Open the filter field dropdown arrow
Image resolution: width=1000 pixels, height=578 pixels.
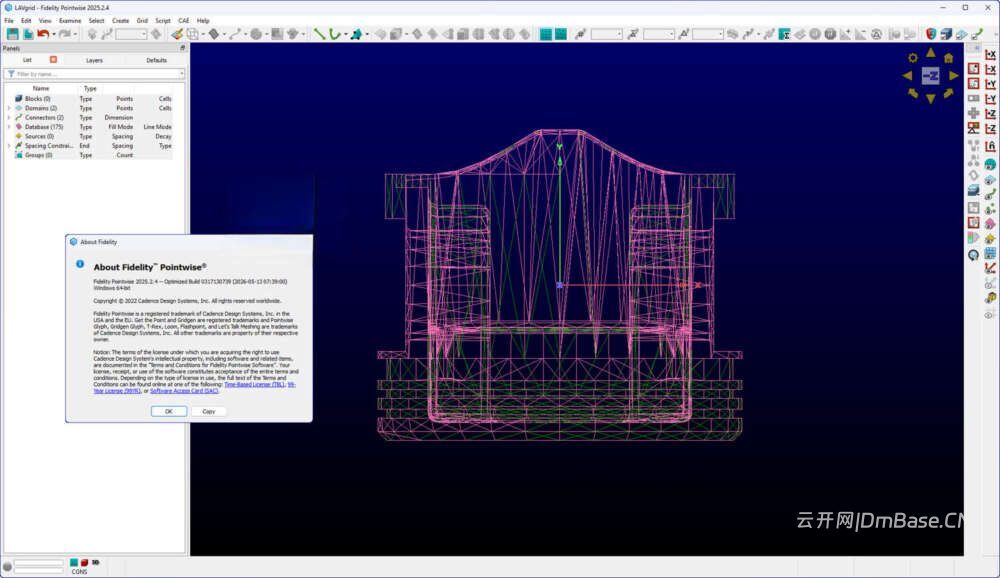182,74
